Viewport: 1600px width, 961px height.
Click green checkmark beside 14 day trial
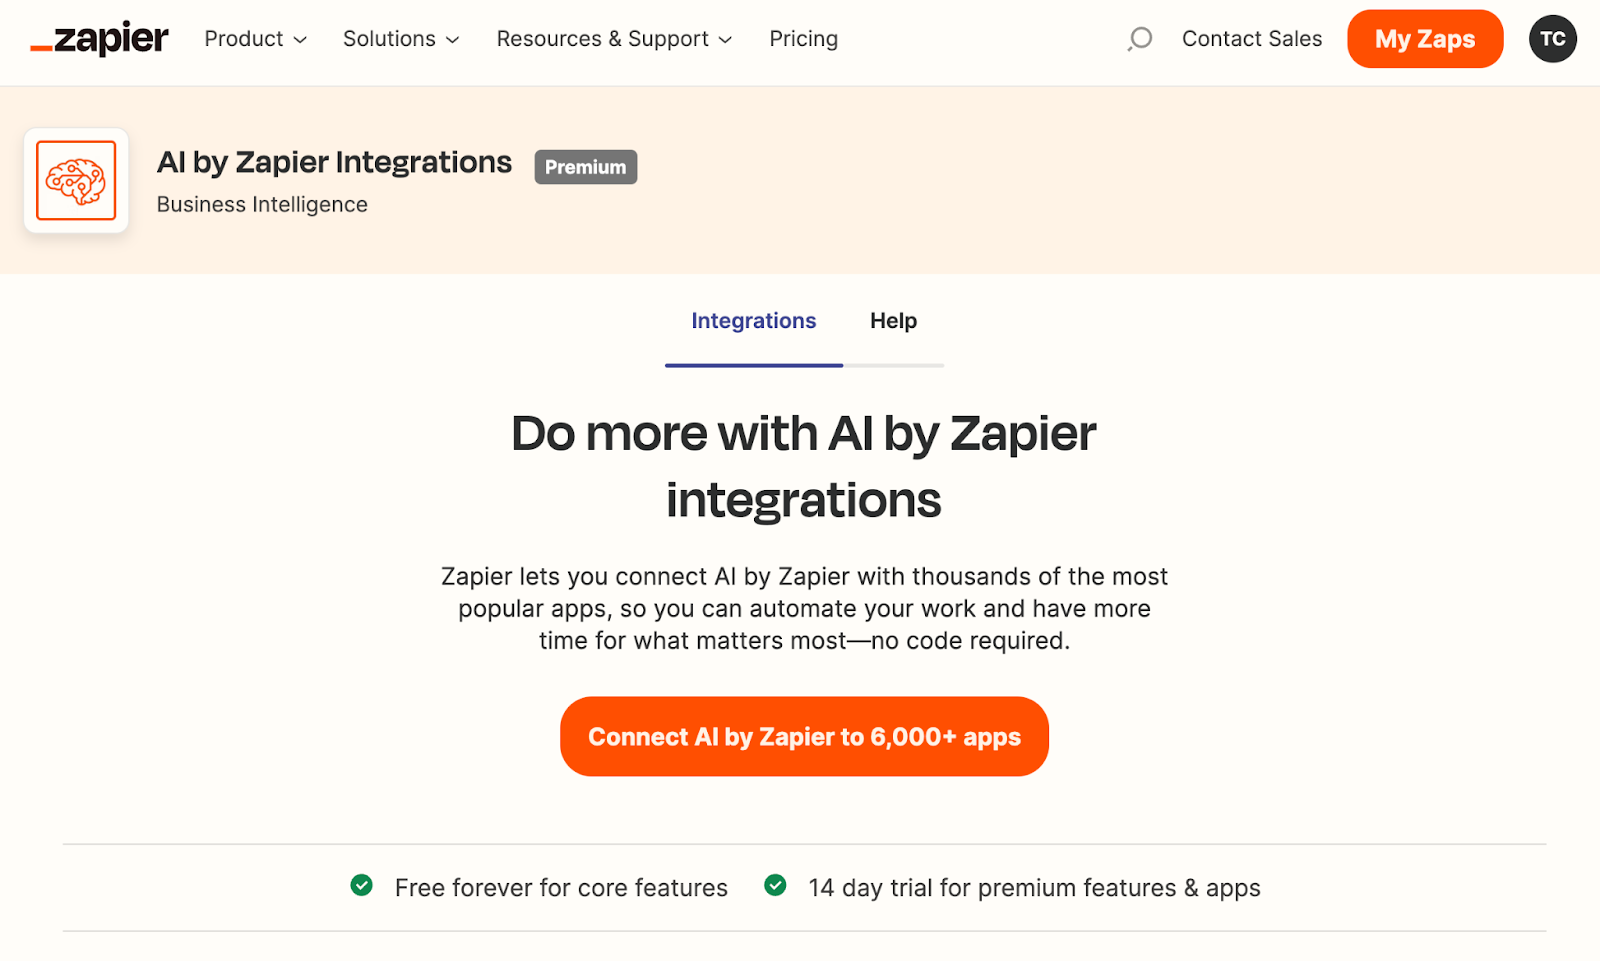pyautogui.click(x=775, y=886)
